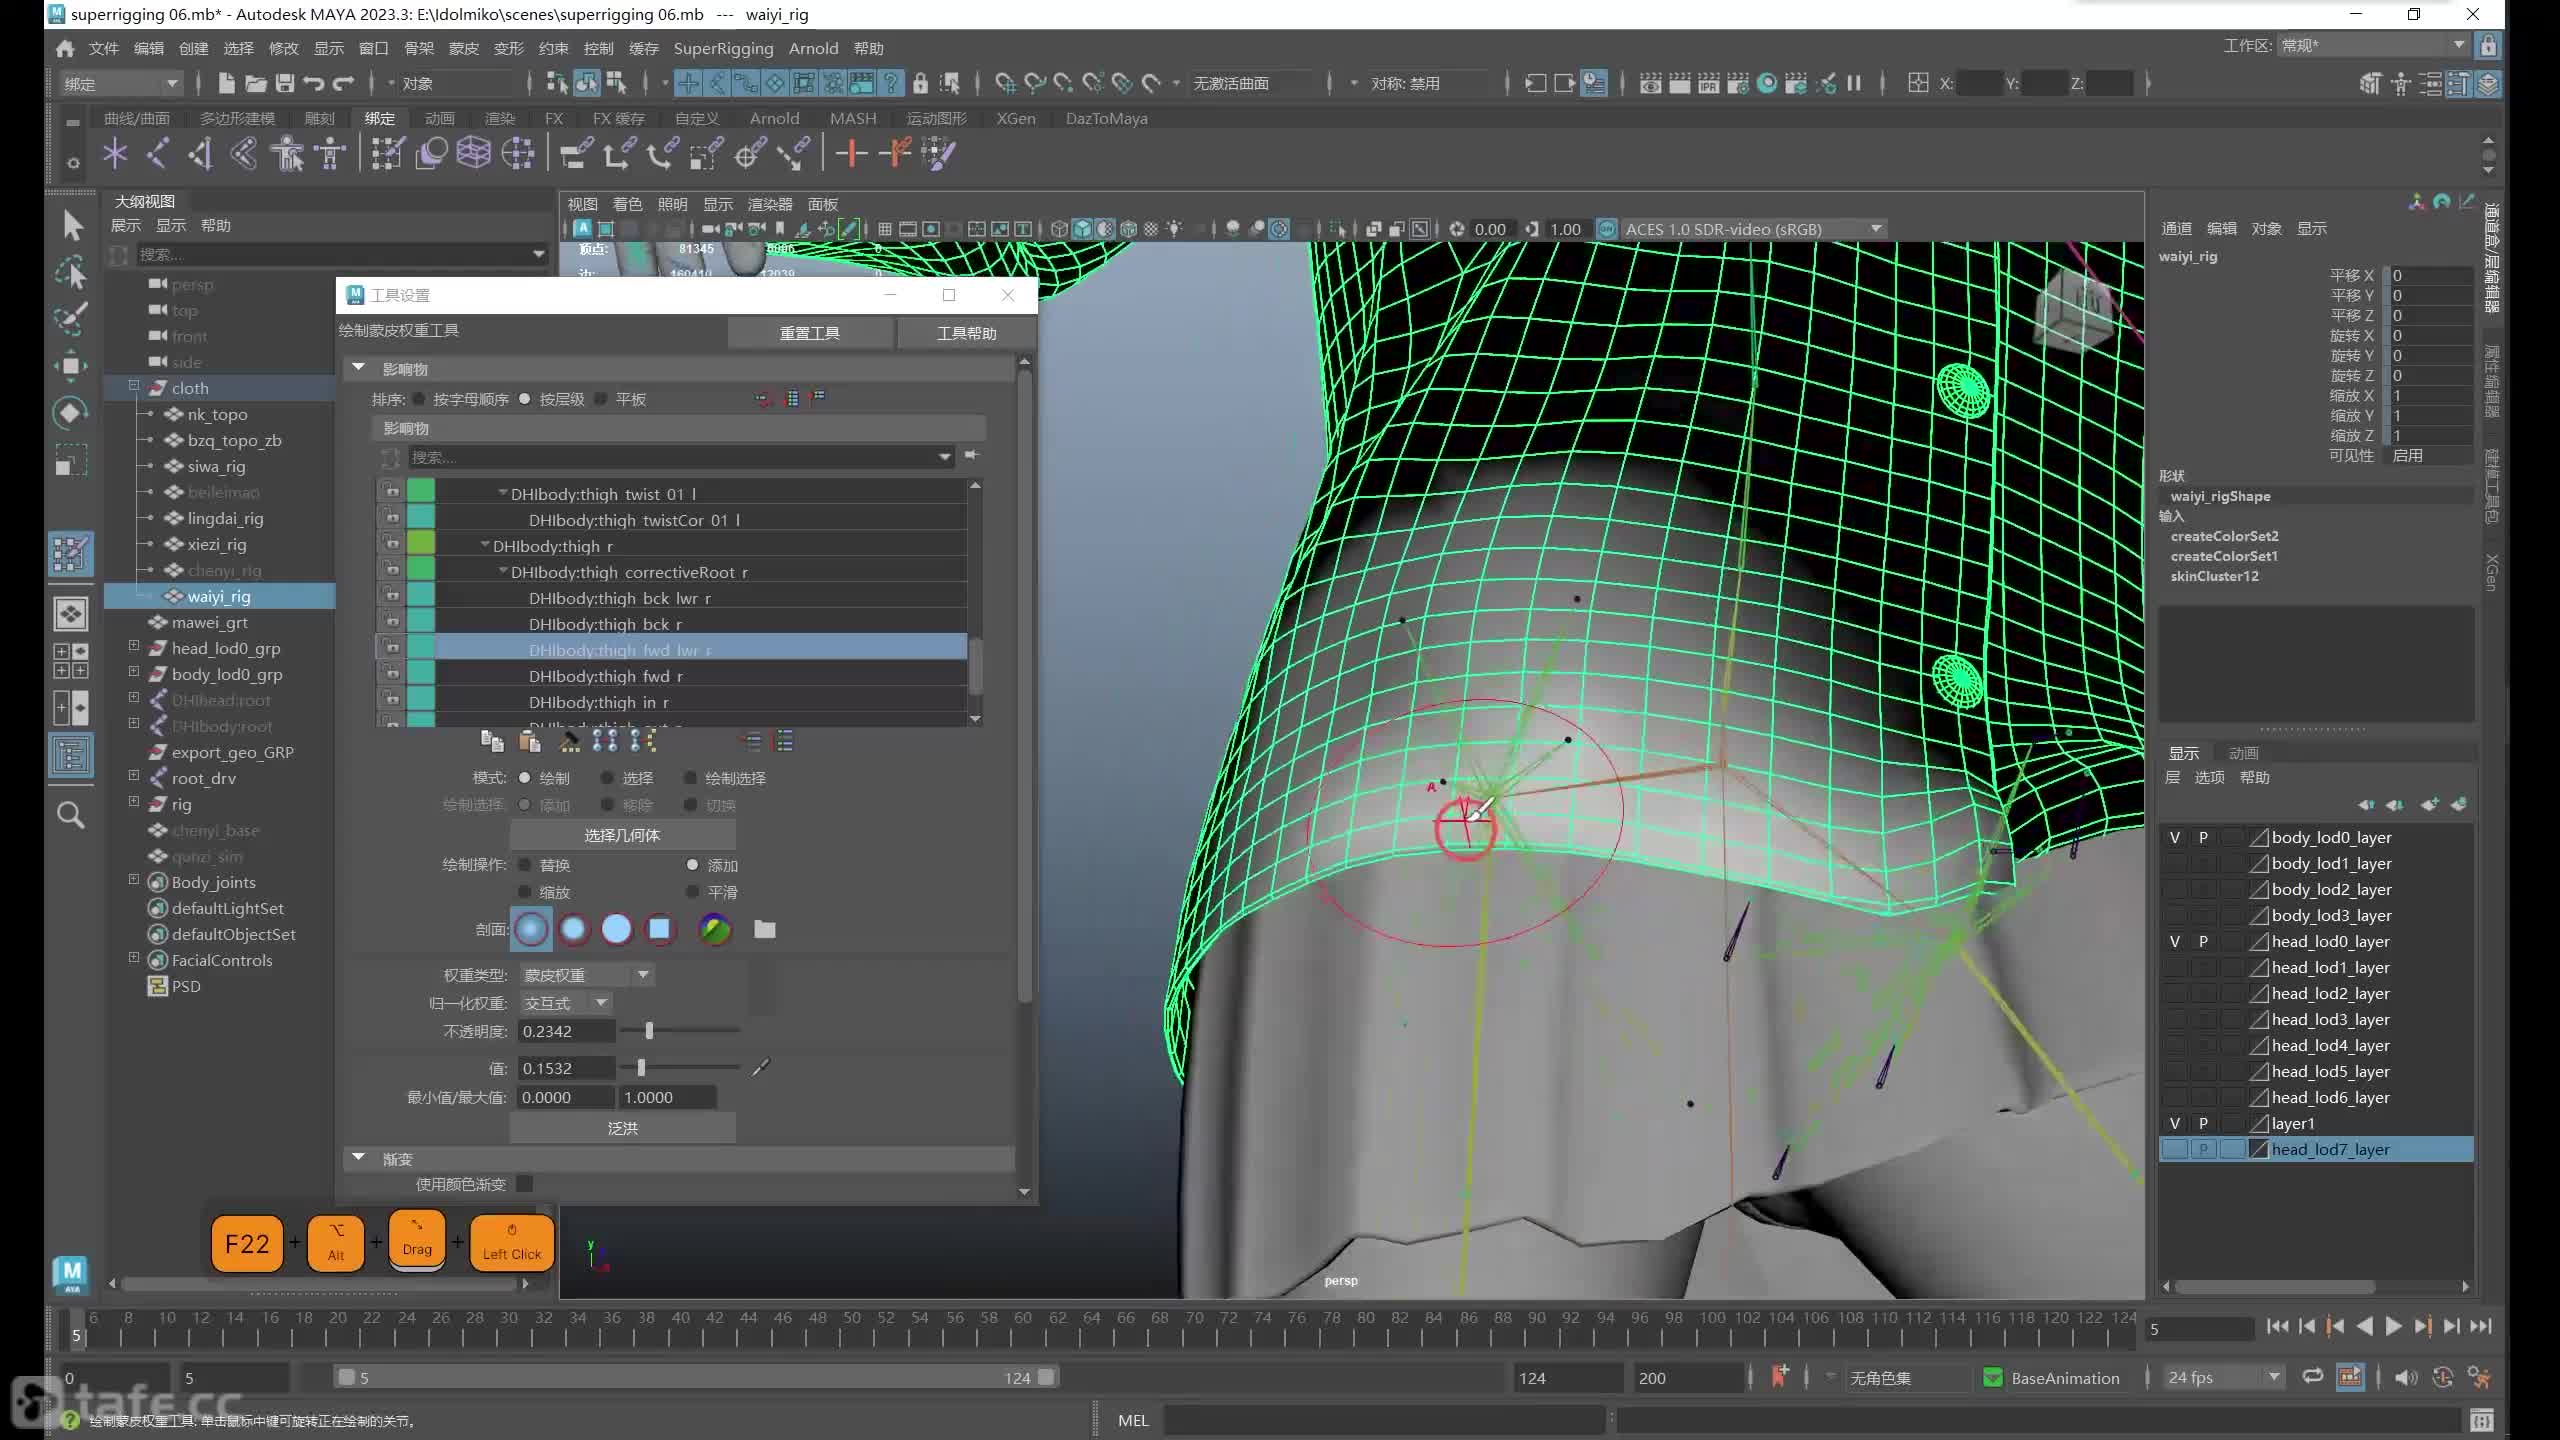
Task: Select the Gaussian brush profile
Action: [531, 929]
